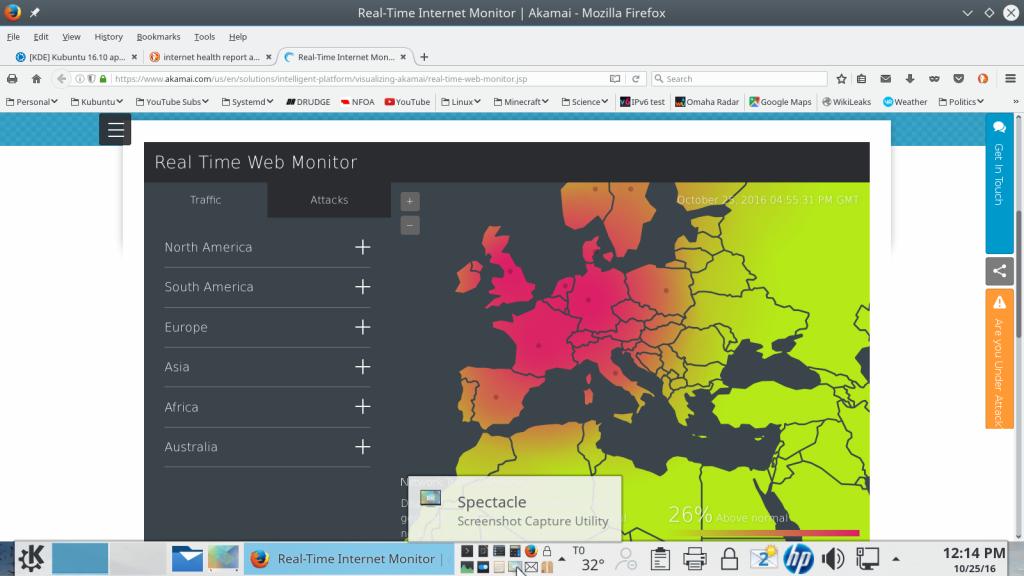Open the Bookmarks menu

click(x=158, y=37)
